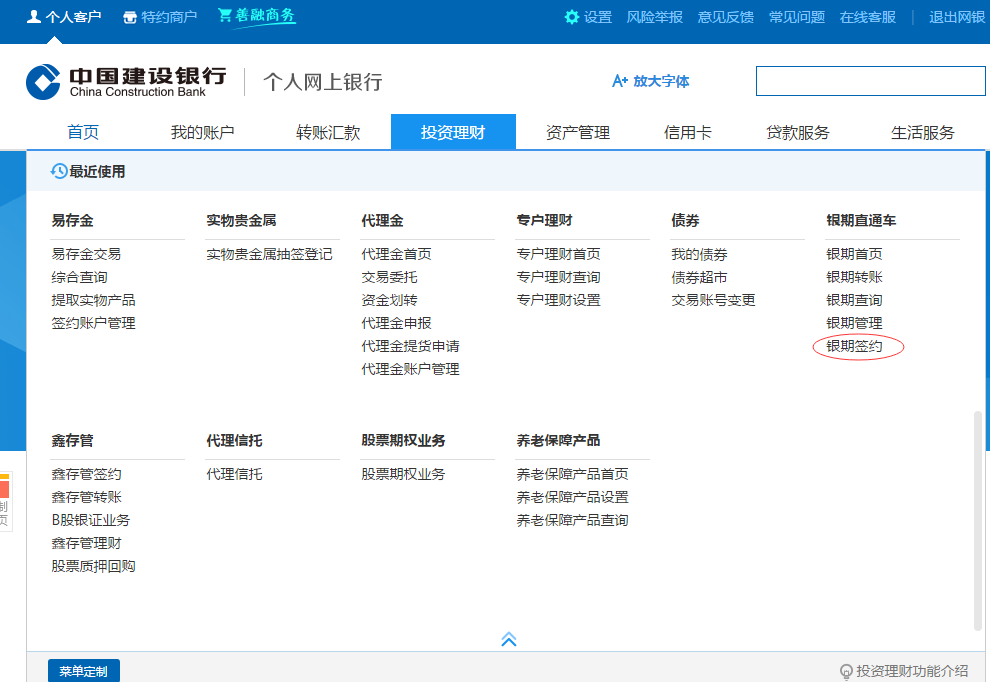Open 银期管理
The width and height of the screenshot is (990, 682).
tap(854, 323)
